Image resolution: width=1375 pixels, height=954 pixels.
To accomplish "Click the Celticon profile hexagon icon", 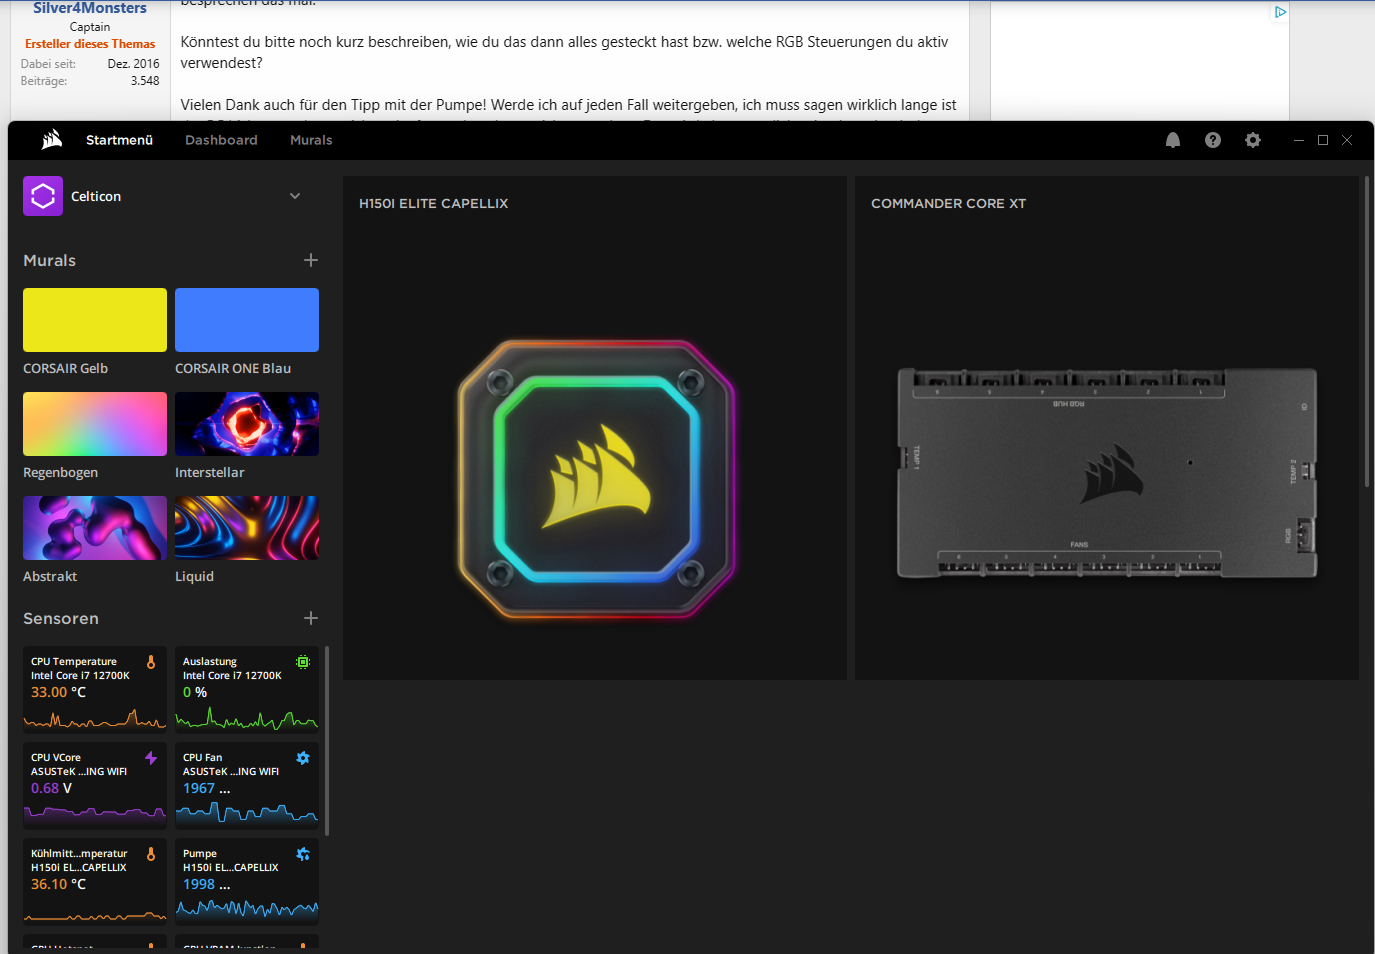I will [43, 196].
